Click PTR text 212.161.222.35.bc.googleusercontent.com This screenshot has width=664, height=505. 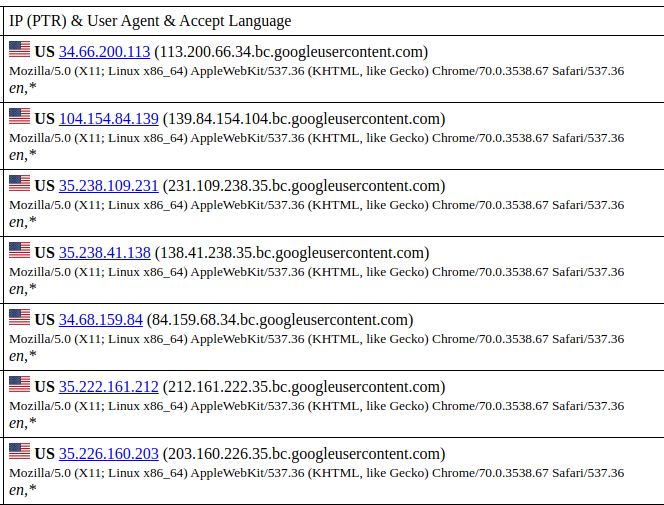click(304, 387)
